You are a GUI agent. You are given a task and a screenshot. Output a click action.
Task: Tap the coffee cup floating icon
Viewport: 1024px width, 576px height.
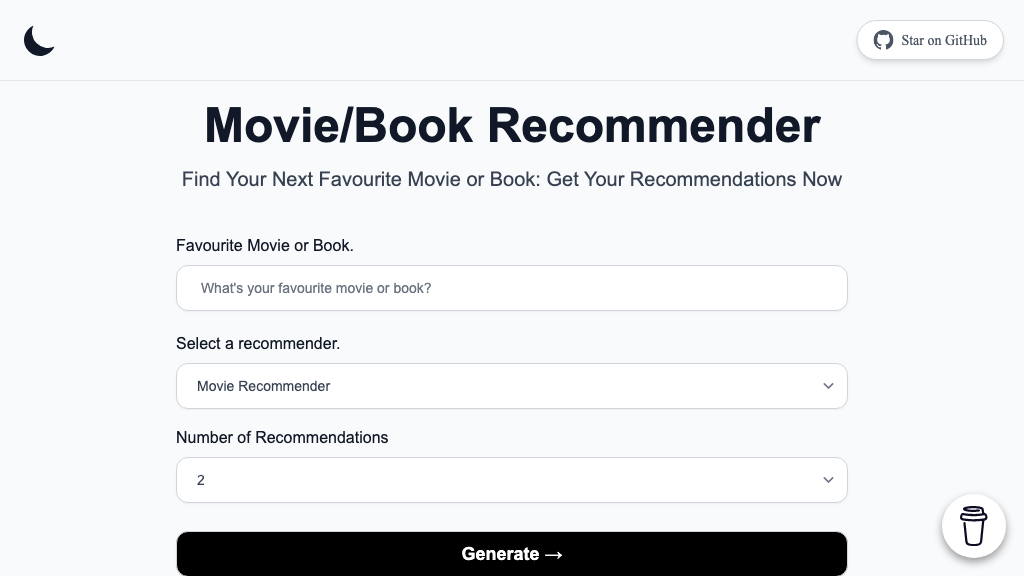pyautogui.click(x=973, y=525)
